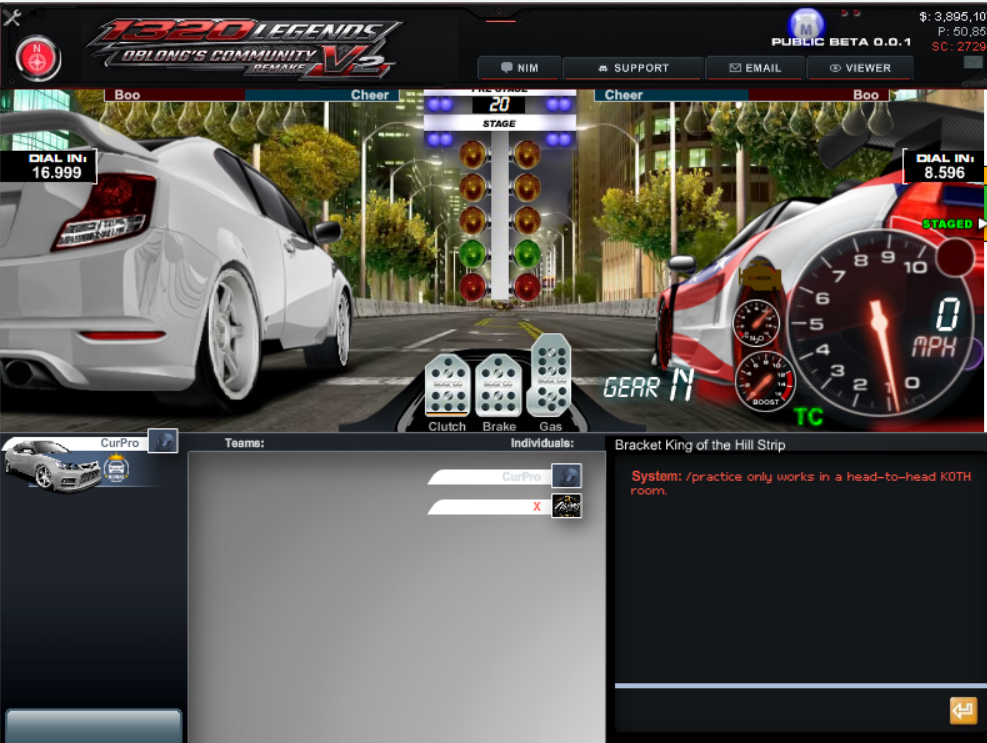Click the chat send enter button

963,710
